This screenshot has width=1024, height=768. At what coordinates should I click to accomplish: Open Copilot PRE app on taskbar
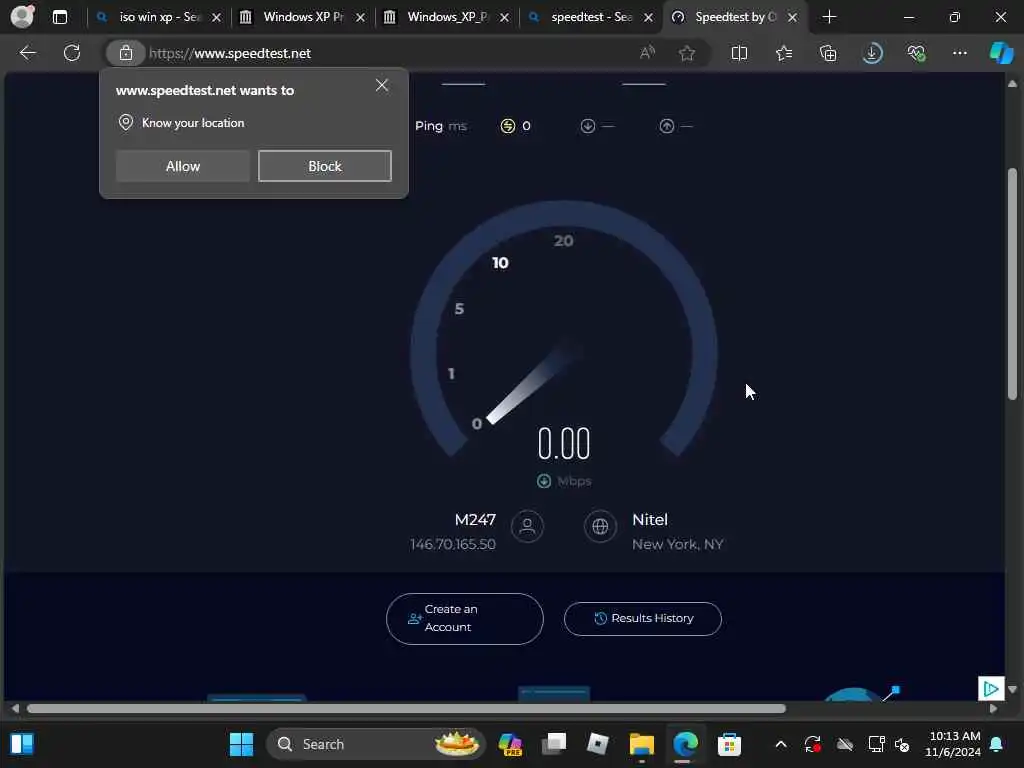tap(510, 744)
